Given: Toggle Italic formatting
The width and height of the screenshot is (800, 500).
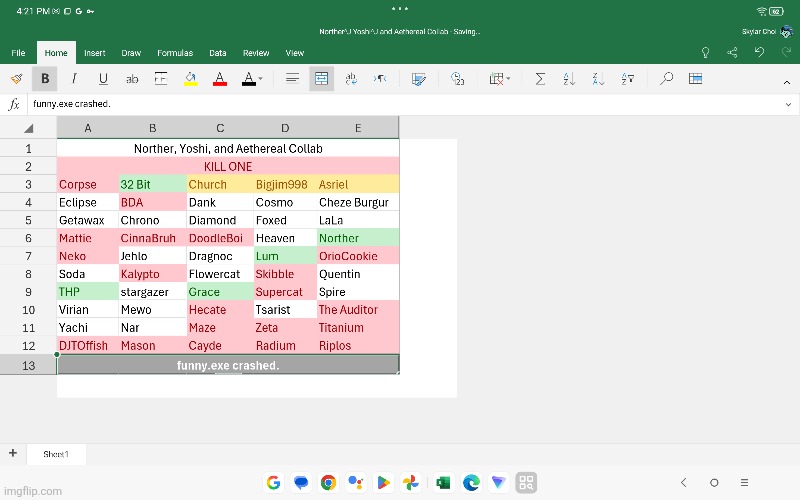Looking at the screenshot, I should (74, 79).
